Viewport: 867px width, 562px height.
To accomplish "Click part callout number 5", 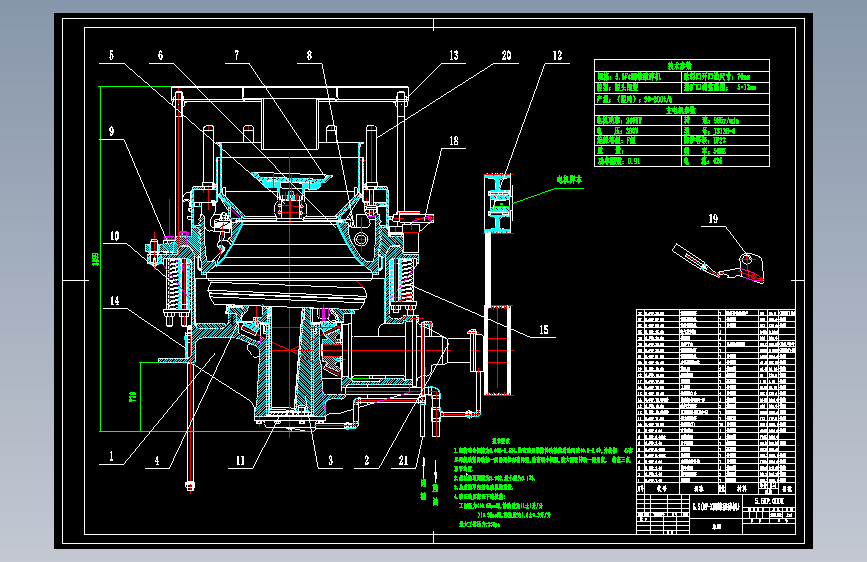I will point(112,55).
